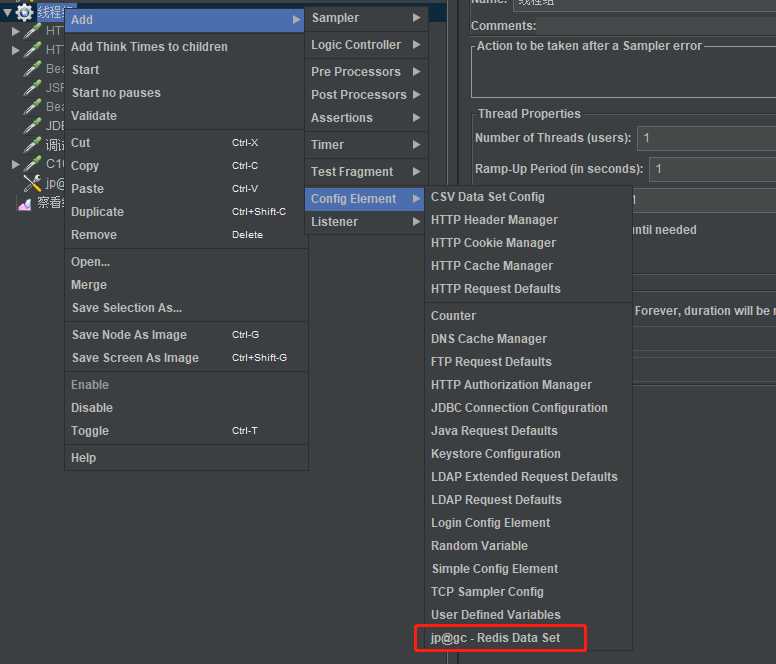Select Toggle menu entry

(185, 431)
